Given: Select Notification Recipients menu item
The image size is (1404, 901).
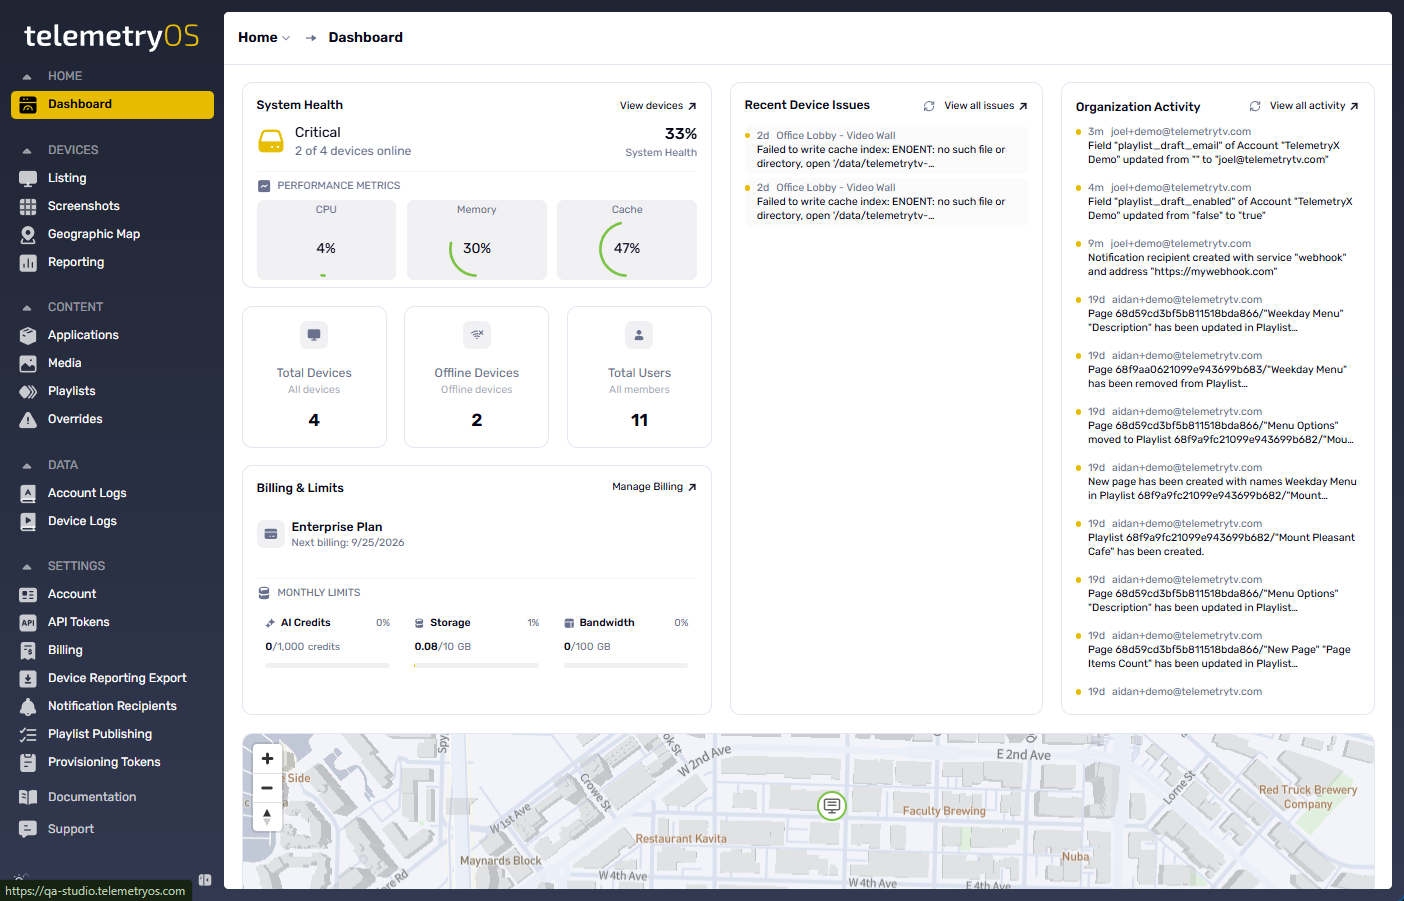Looking at the screenshot, I should click(112, 706).
